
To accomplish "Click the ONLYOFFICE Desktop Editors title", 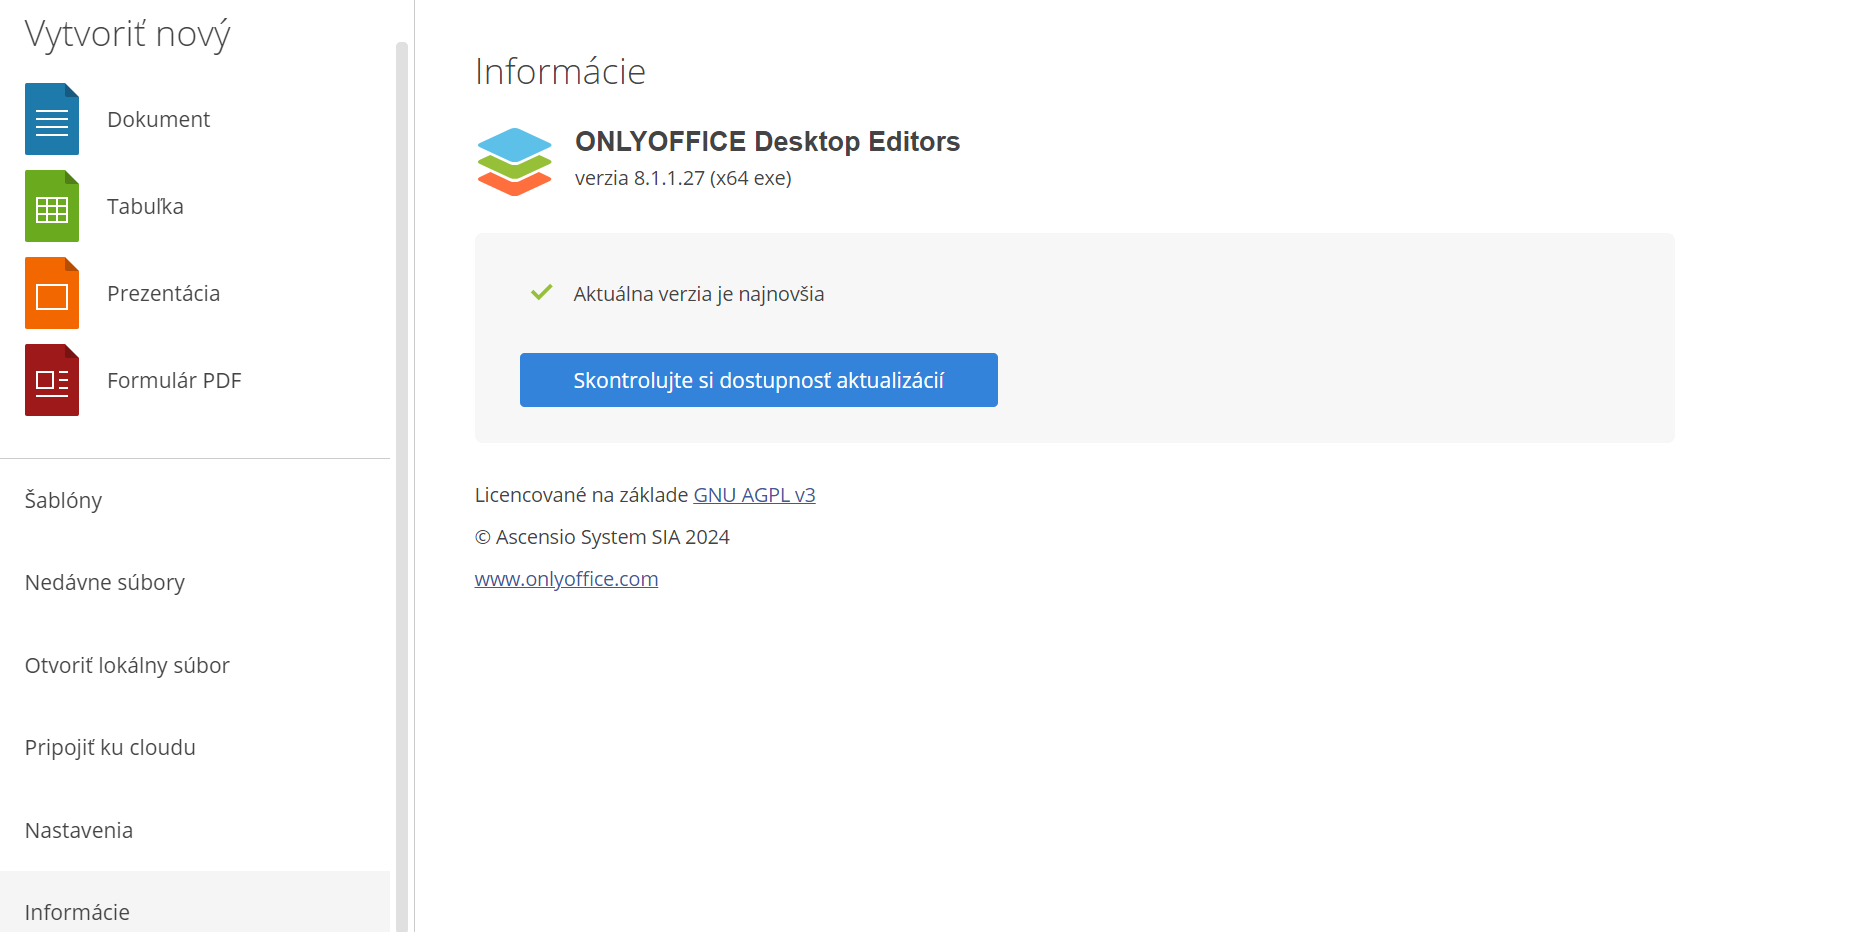I will pyautogui.click(x=767, y=141).
